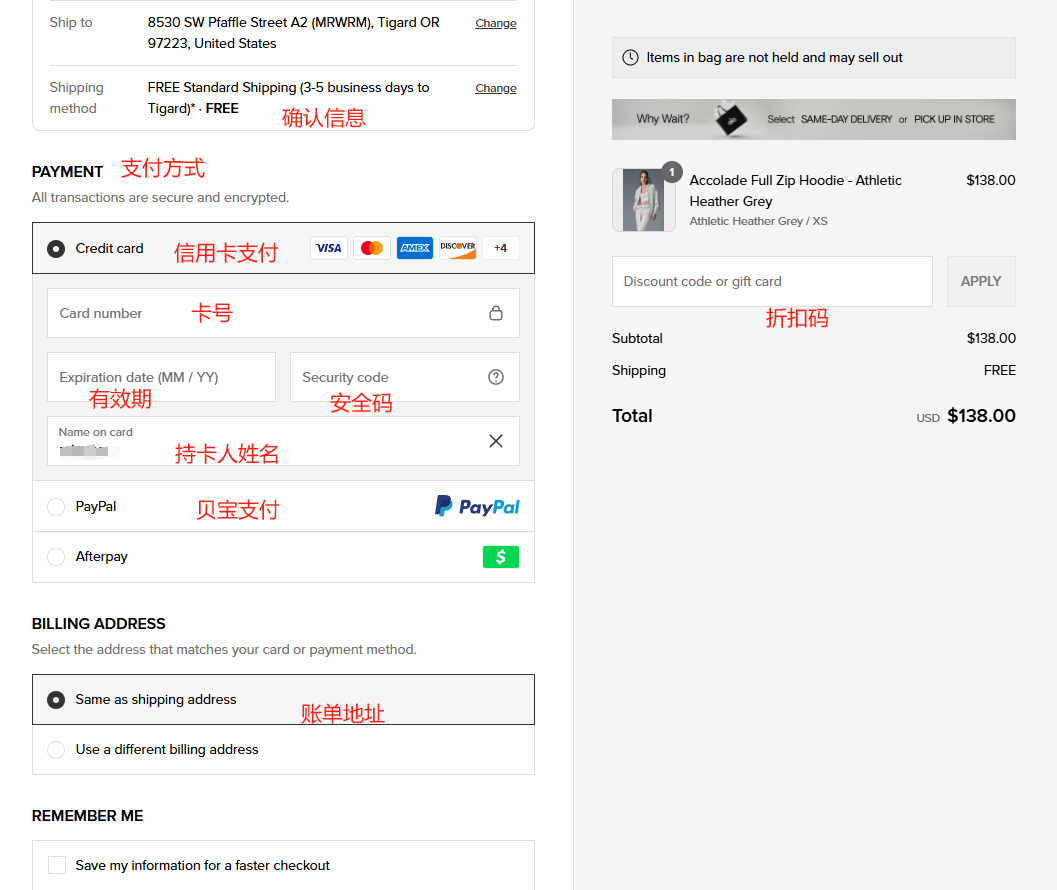Change the shipping method

[x=495, y=88]
